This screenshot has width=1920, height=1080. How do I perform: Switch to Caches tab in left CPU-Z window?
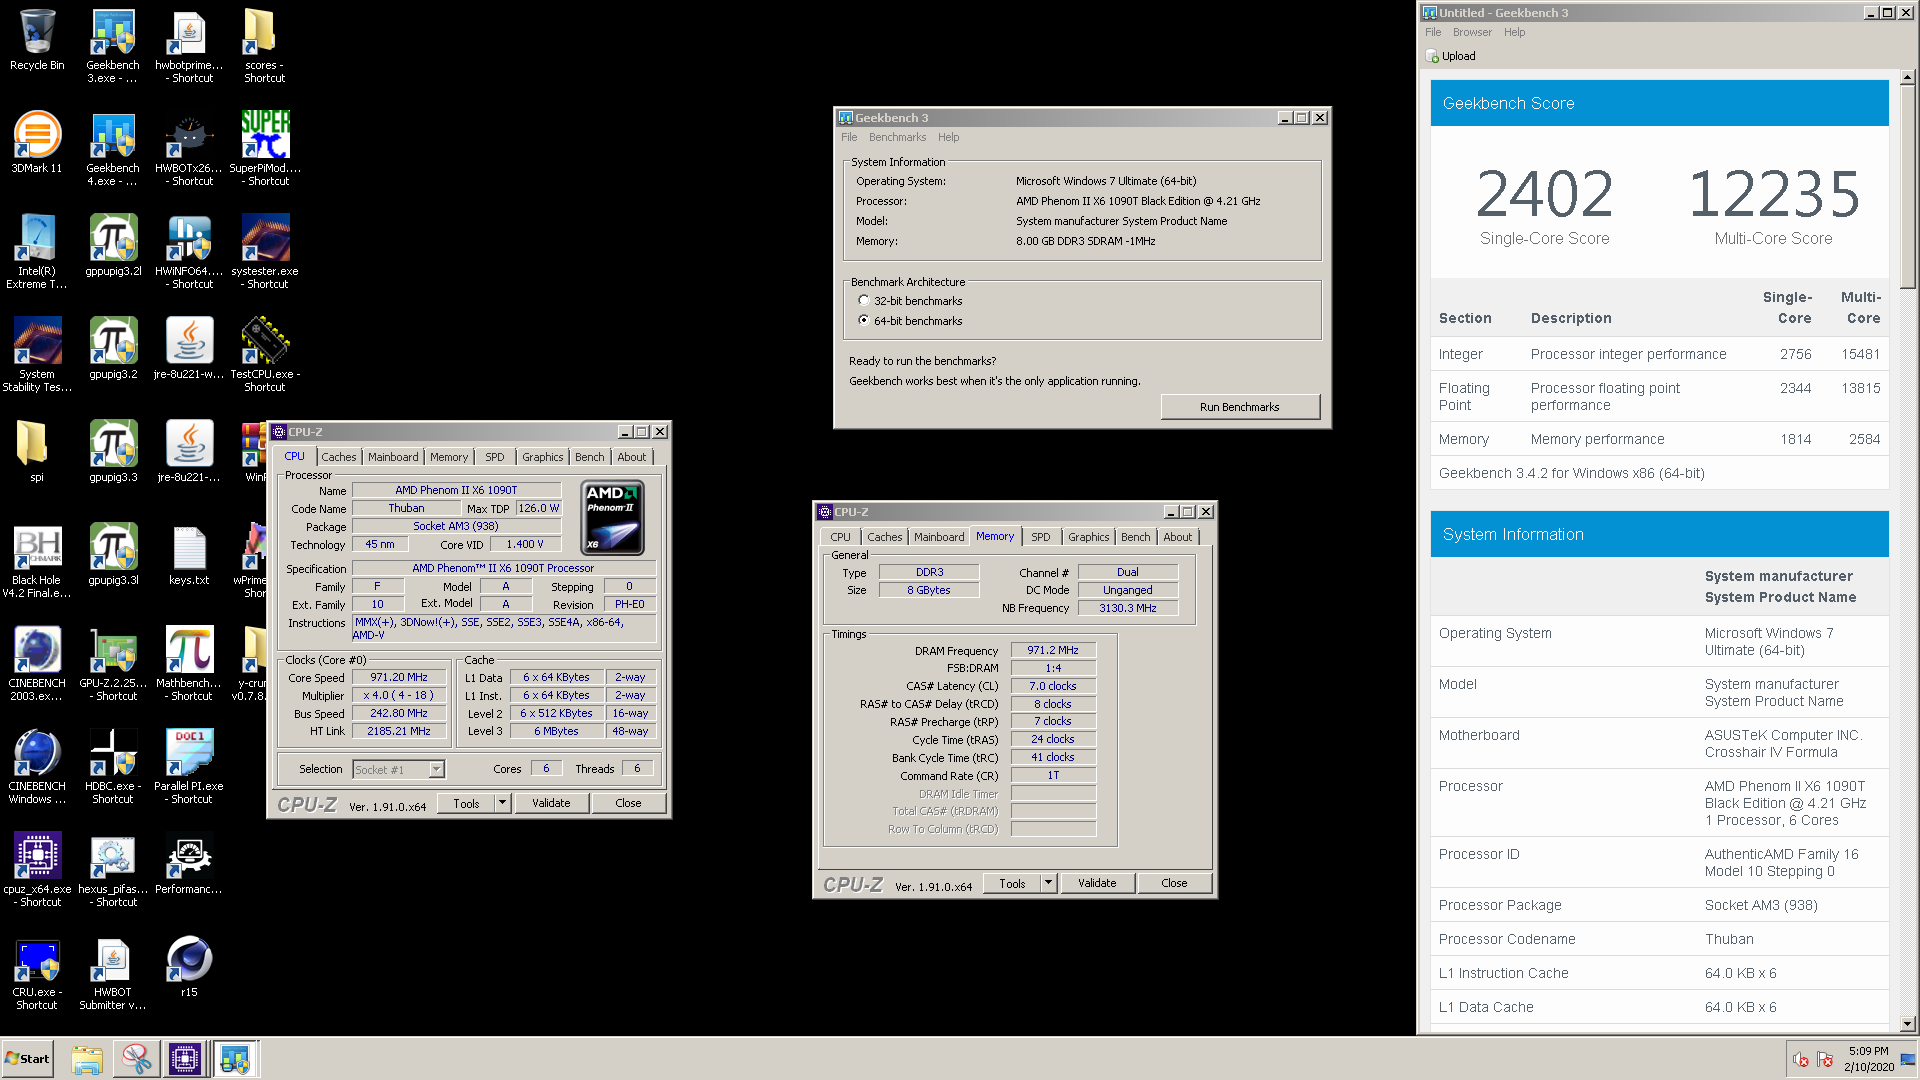point(338,457)
